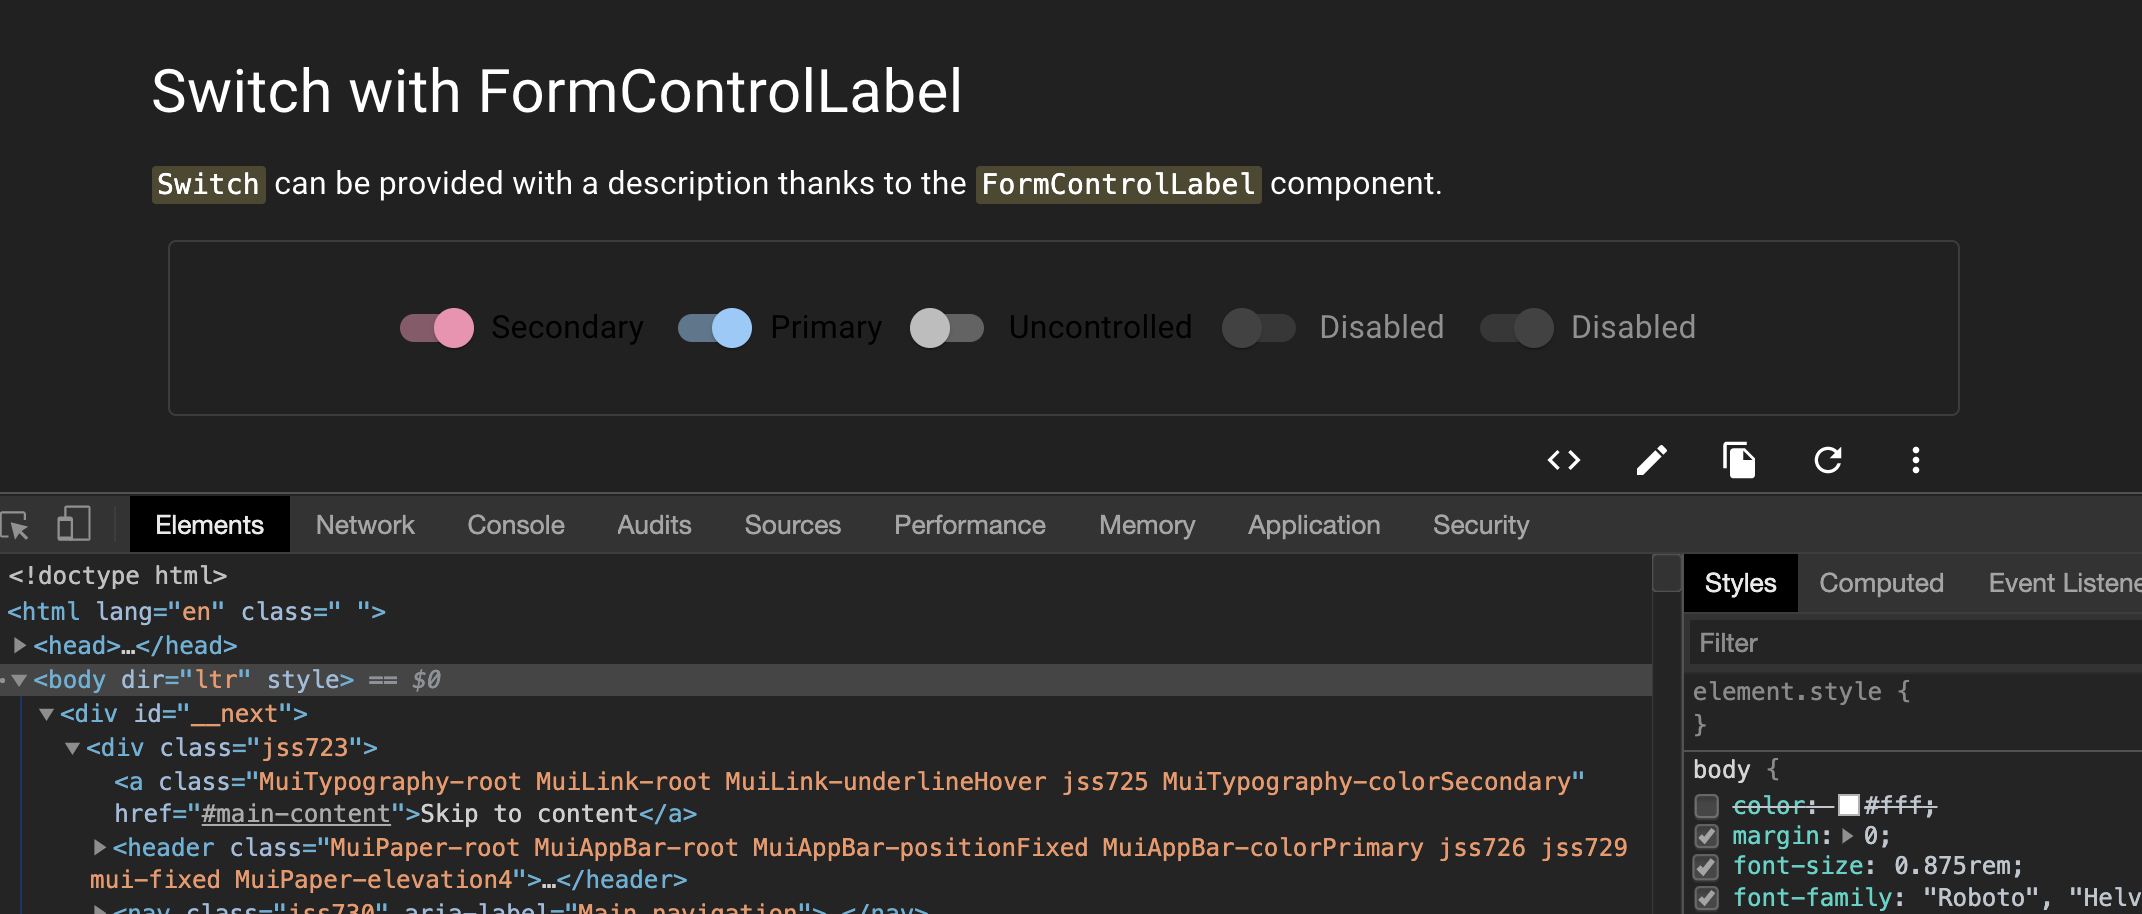Expand the header MuiAppBar element node
Viewport: 2142px width, 914px height.
click(x=99, y=847)
